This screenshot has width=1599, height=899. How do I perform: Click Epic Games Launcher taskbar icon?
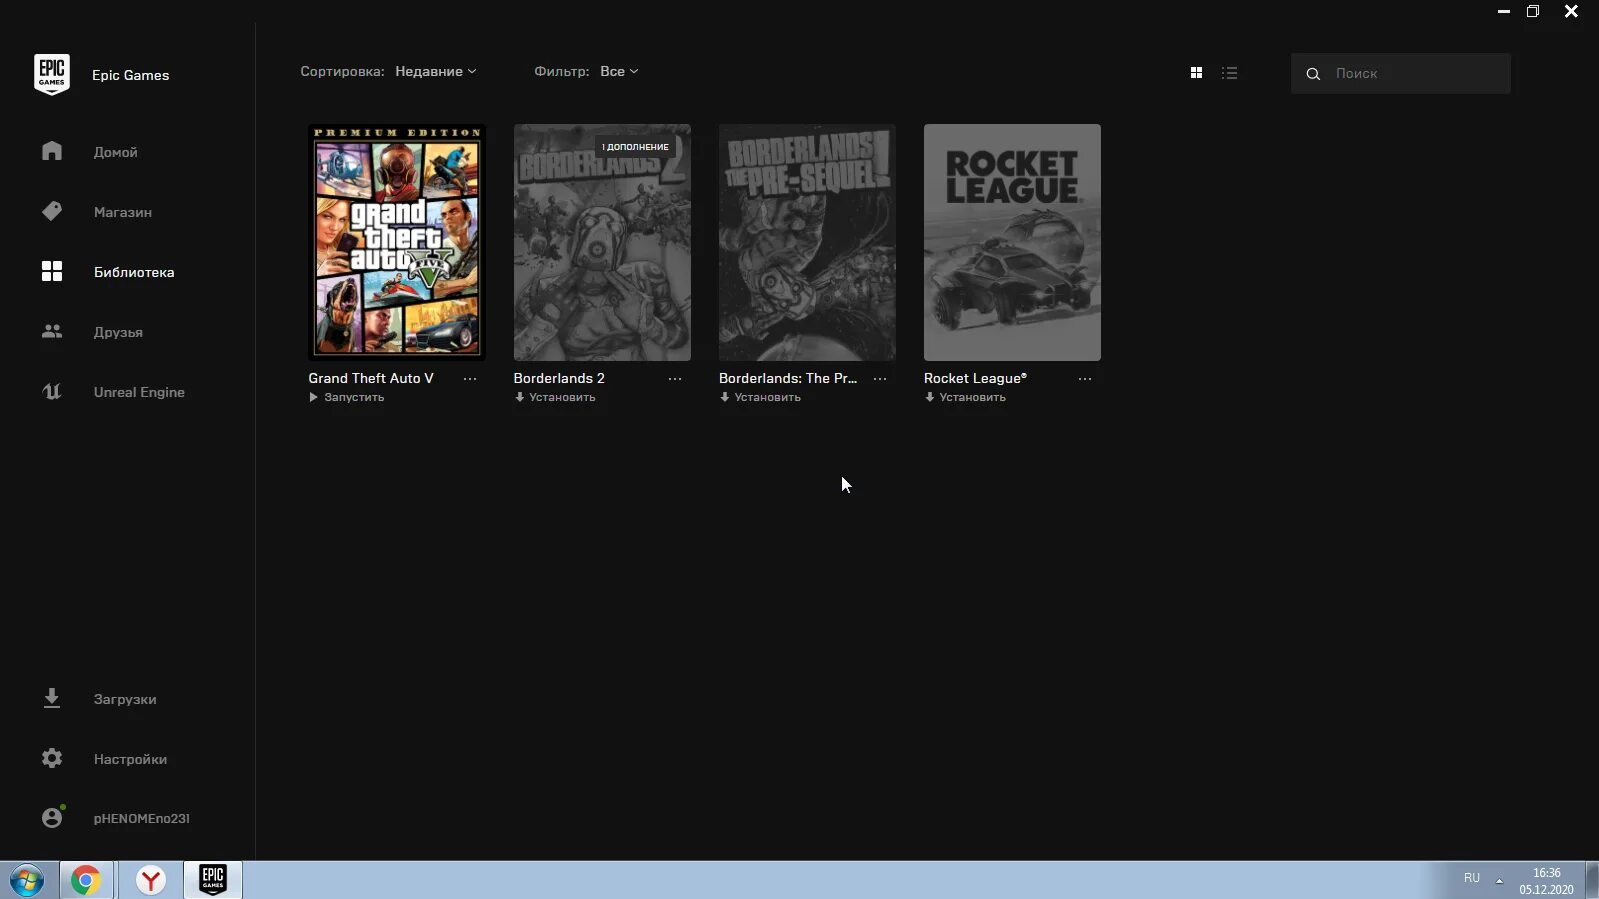[x=213, y=880]
